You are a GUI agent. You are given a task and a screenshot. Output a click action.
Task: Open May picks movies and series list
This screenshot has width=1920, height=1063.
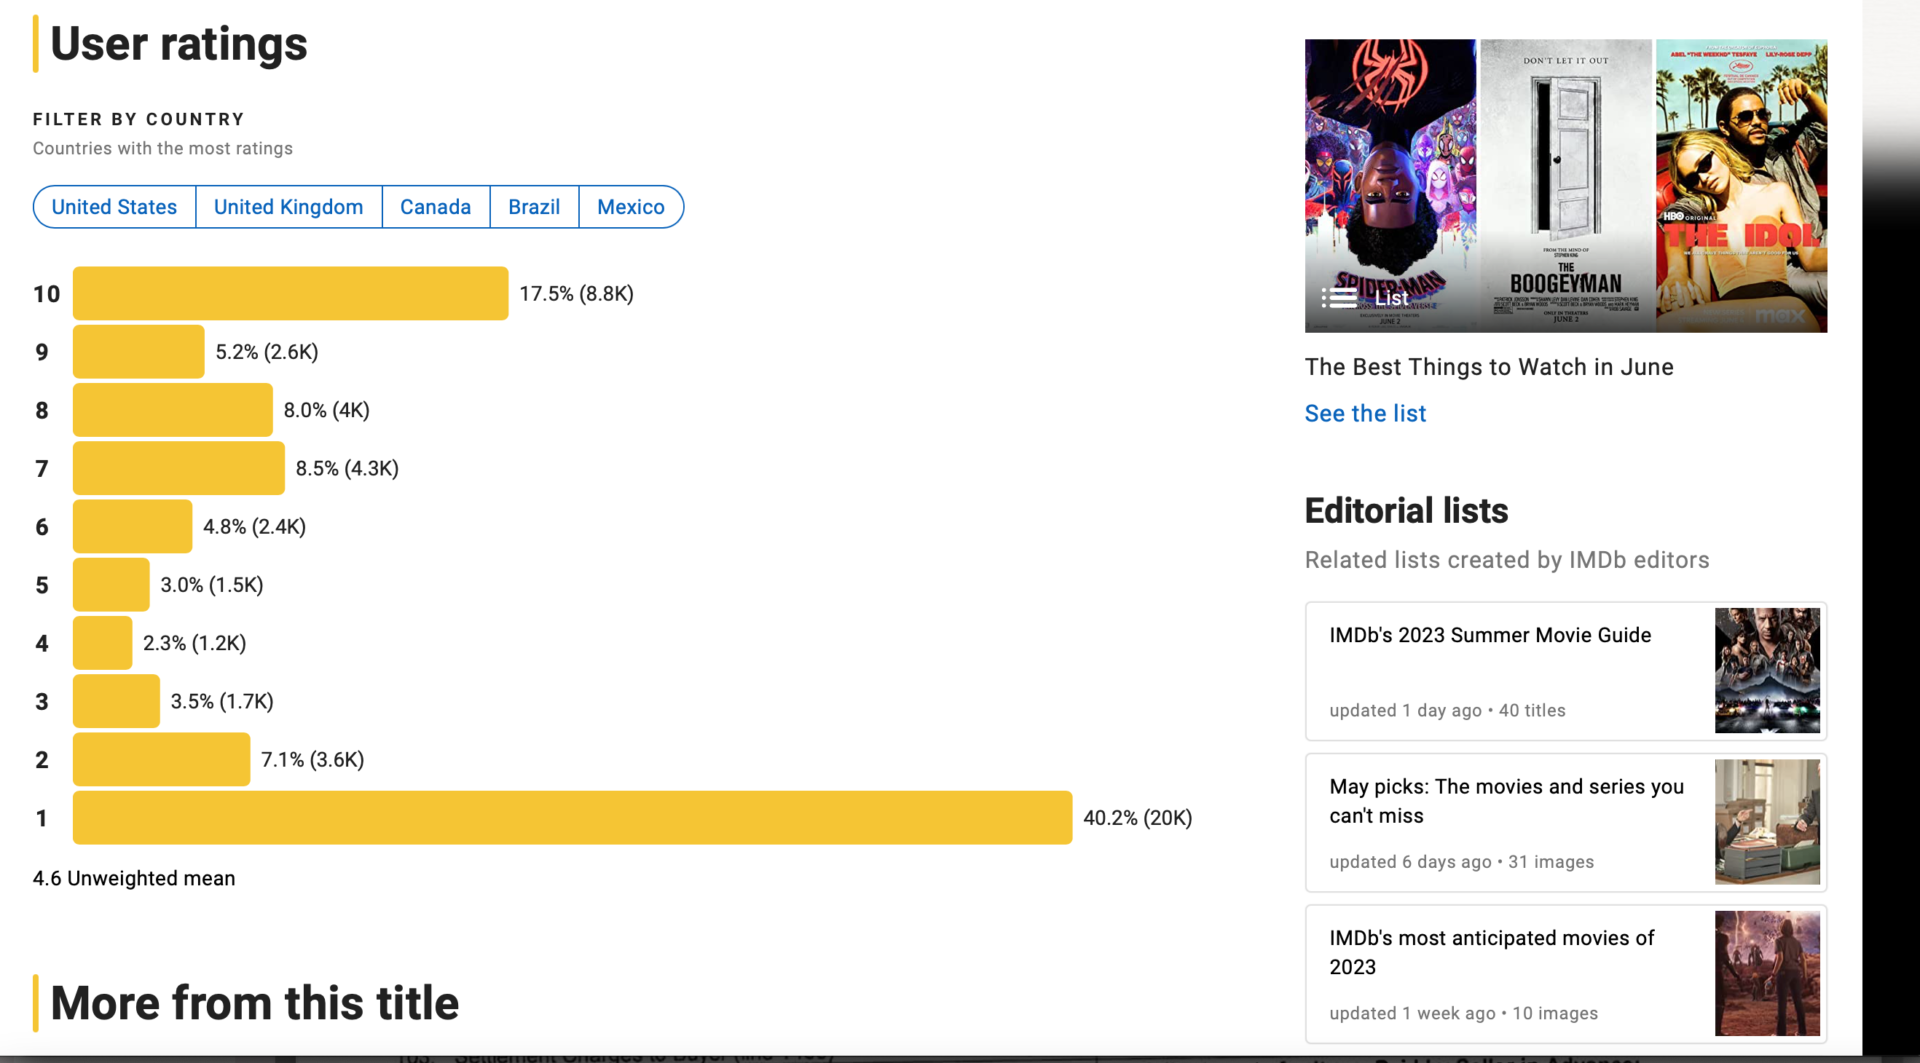coord(1506,801)
